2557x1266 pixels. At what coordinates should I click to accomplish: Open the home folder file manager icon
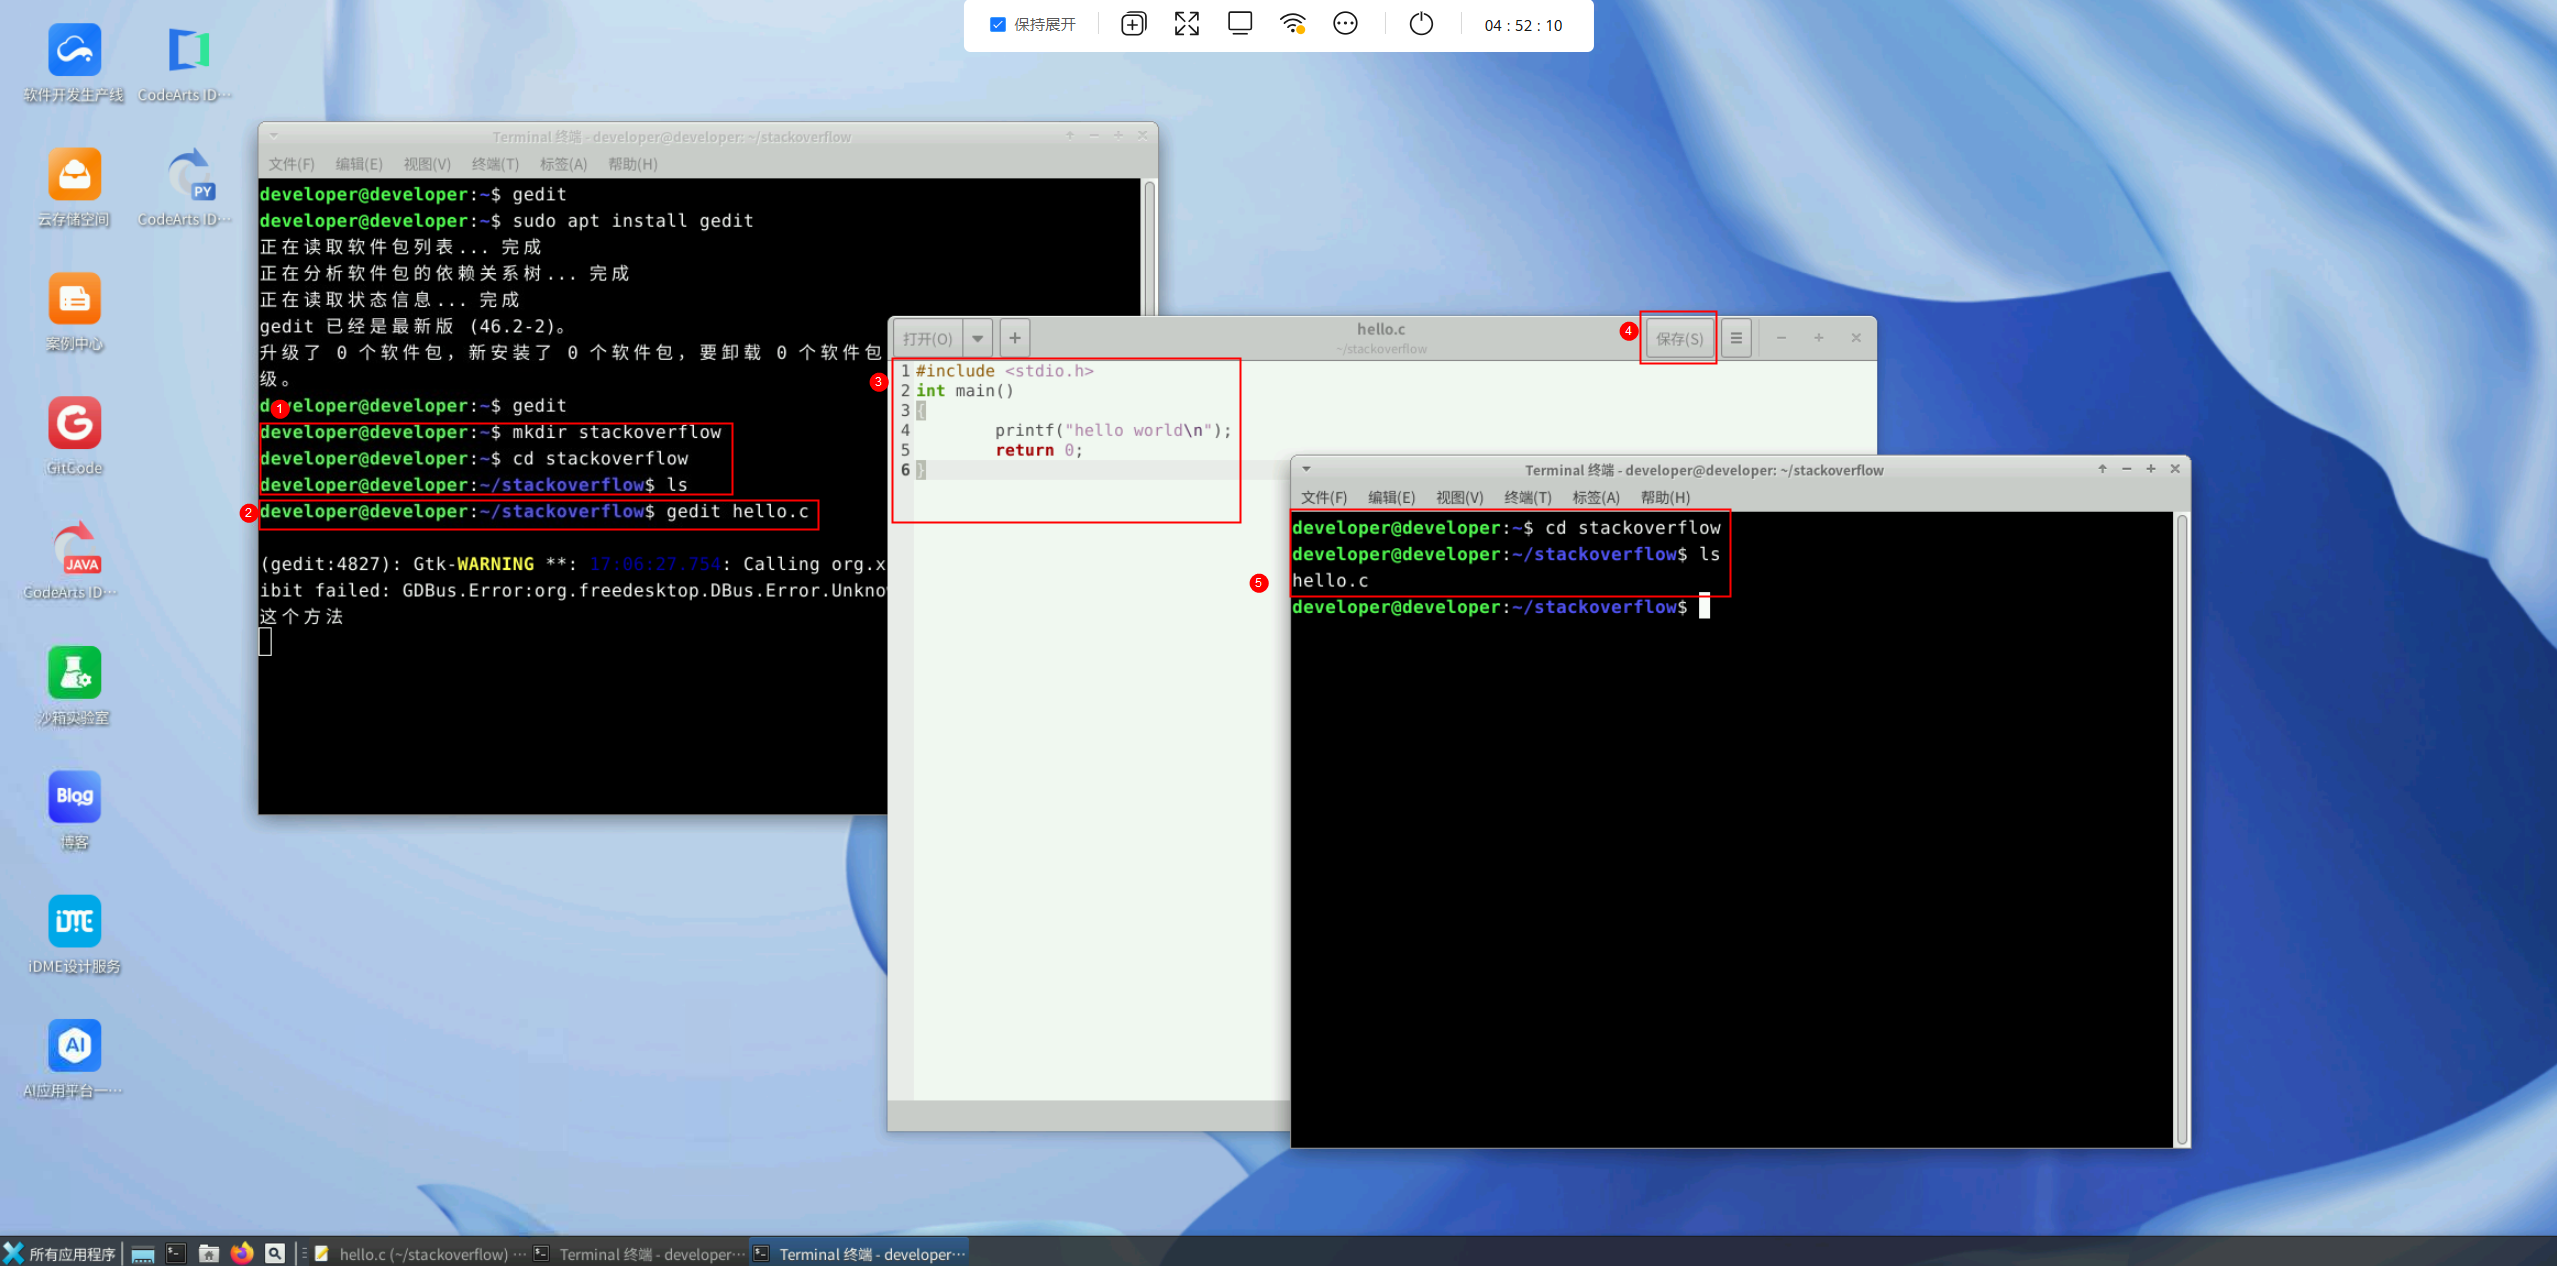click(x=209, y=1253)
